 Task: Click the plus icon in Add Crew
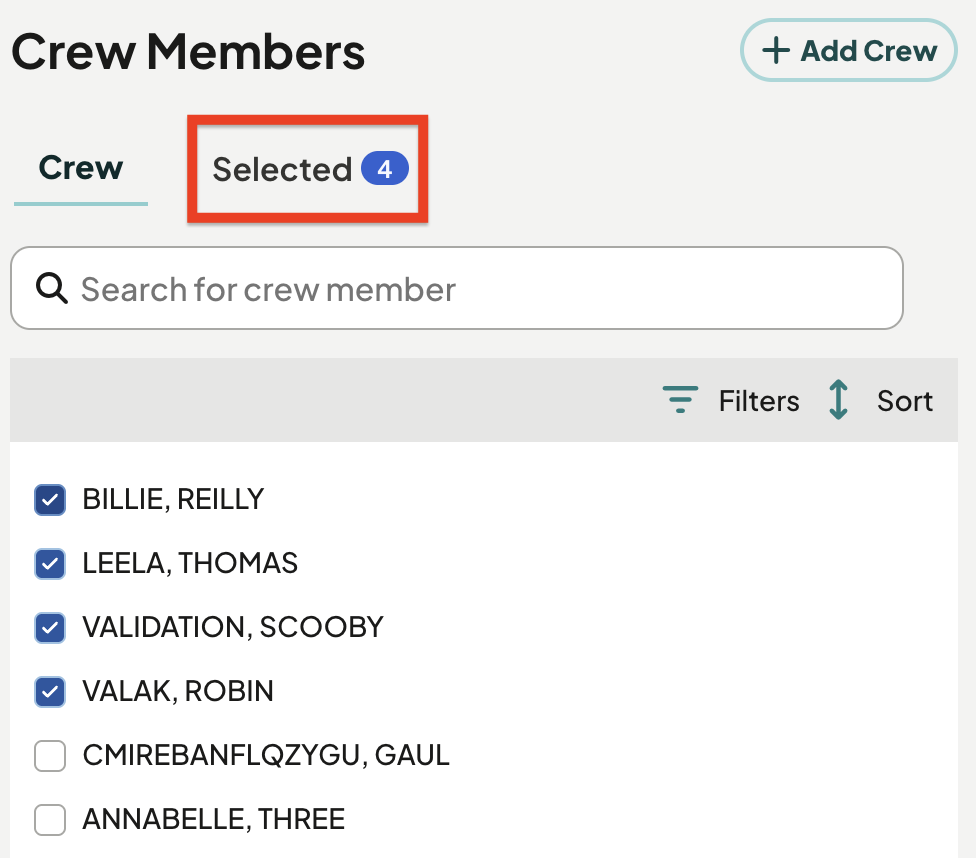click(776, 50)
